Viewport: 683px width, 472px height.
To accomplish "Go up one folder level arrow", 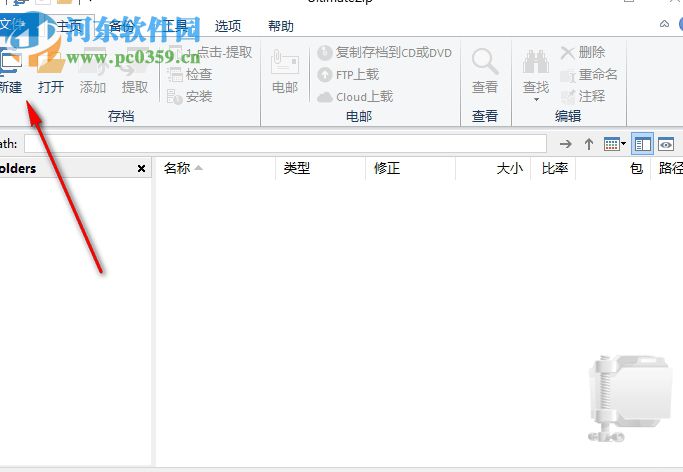I will click(589, 144).
